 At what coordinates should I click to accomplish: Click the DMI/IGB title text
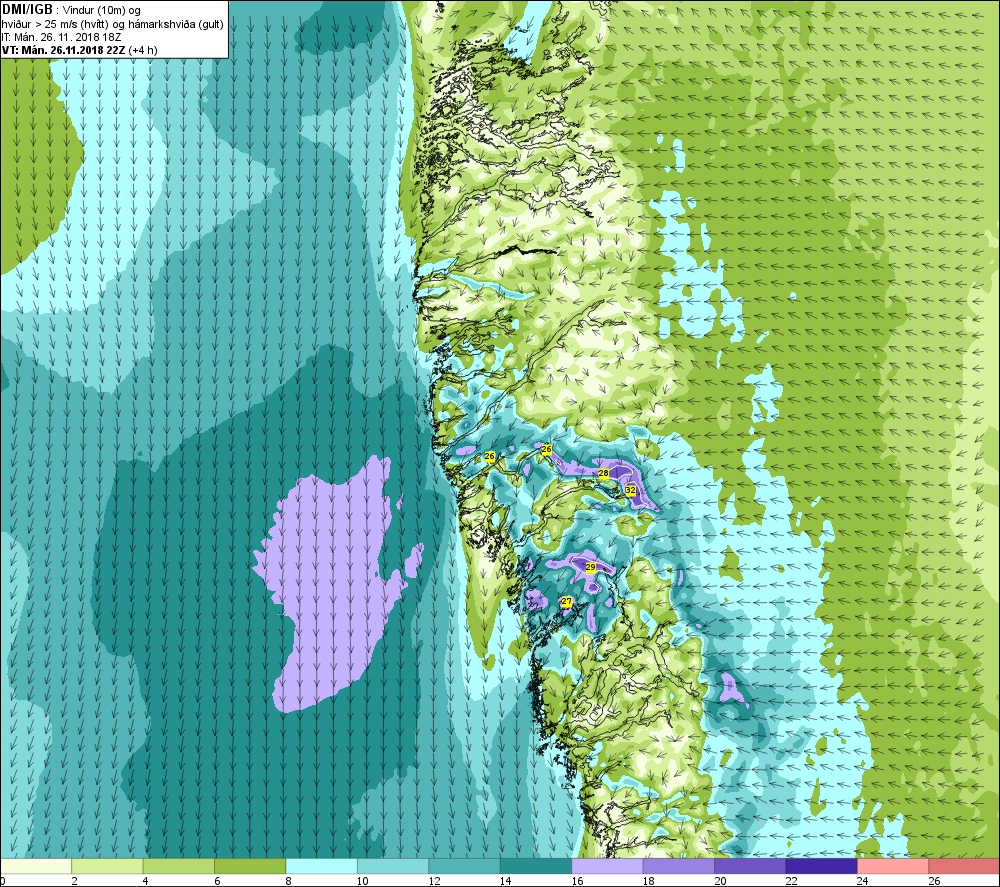pos(27,10)
